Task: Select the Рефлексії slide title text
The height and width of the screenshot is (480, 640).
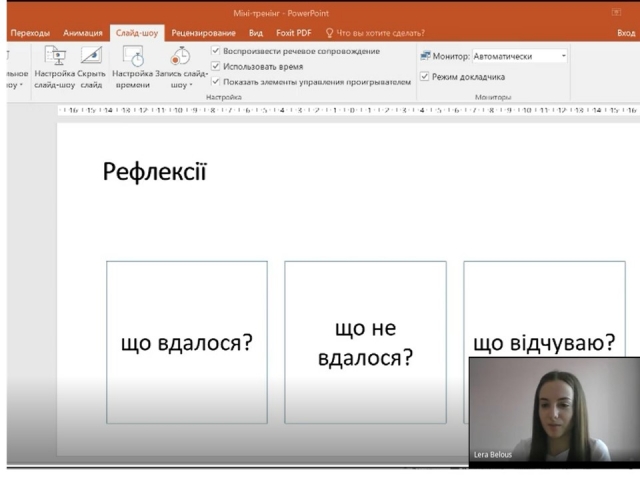Action: (154, 172)
